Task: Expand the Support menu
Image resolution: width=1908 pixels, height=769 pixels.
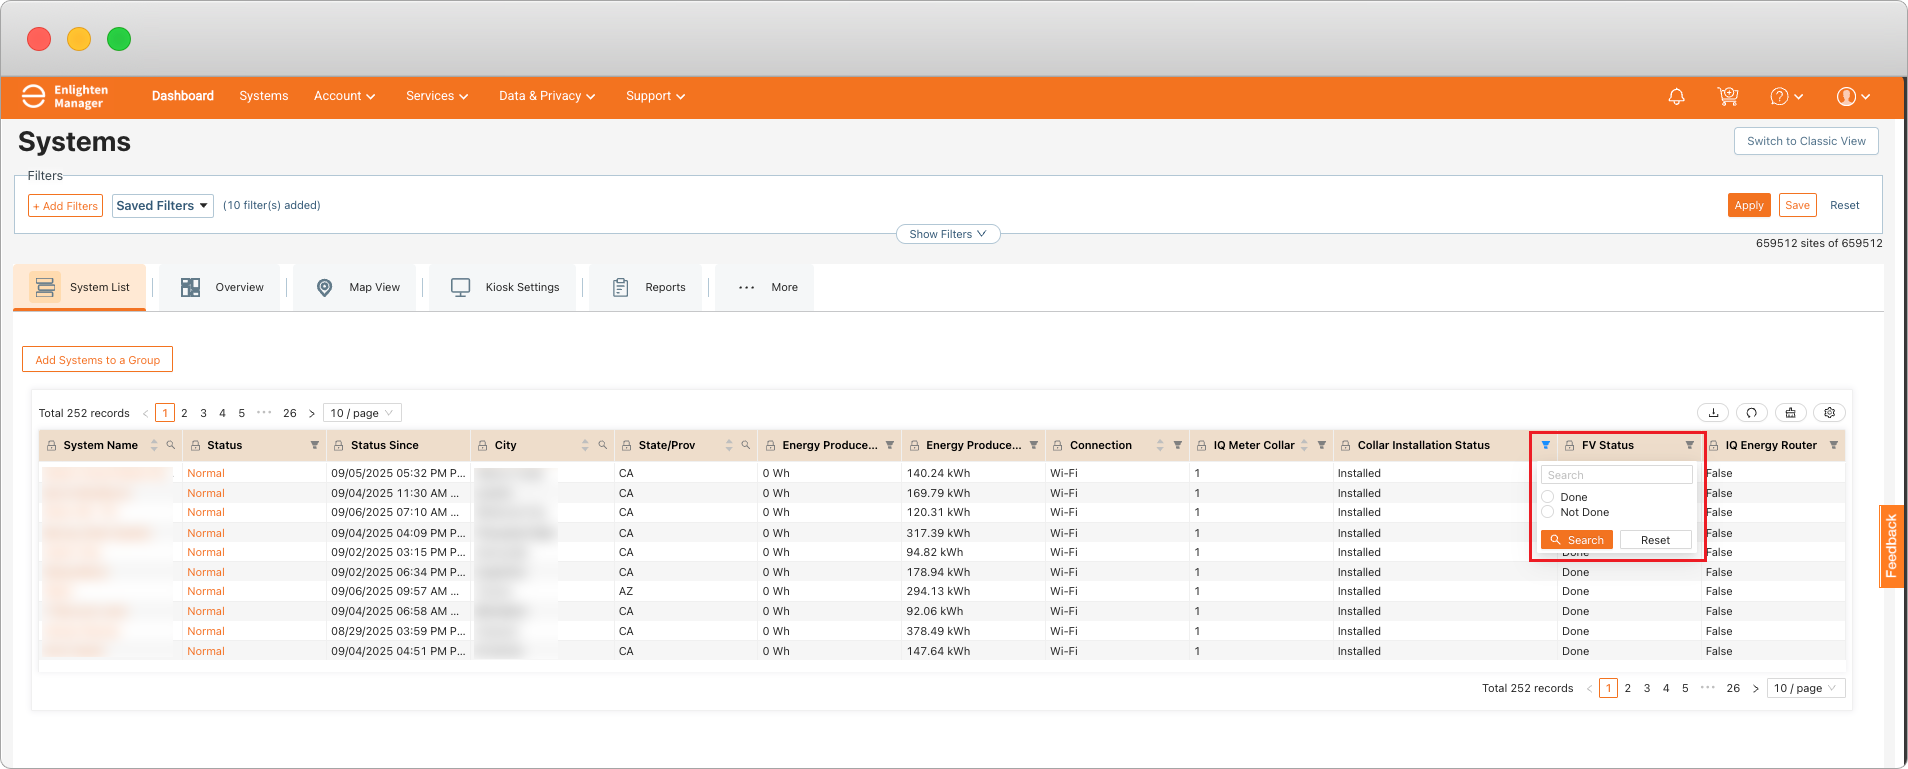Action: click(655, 96)
